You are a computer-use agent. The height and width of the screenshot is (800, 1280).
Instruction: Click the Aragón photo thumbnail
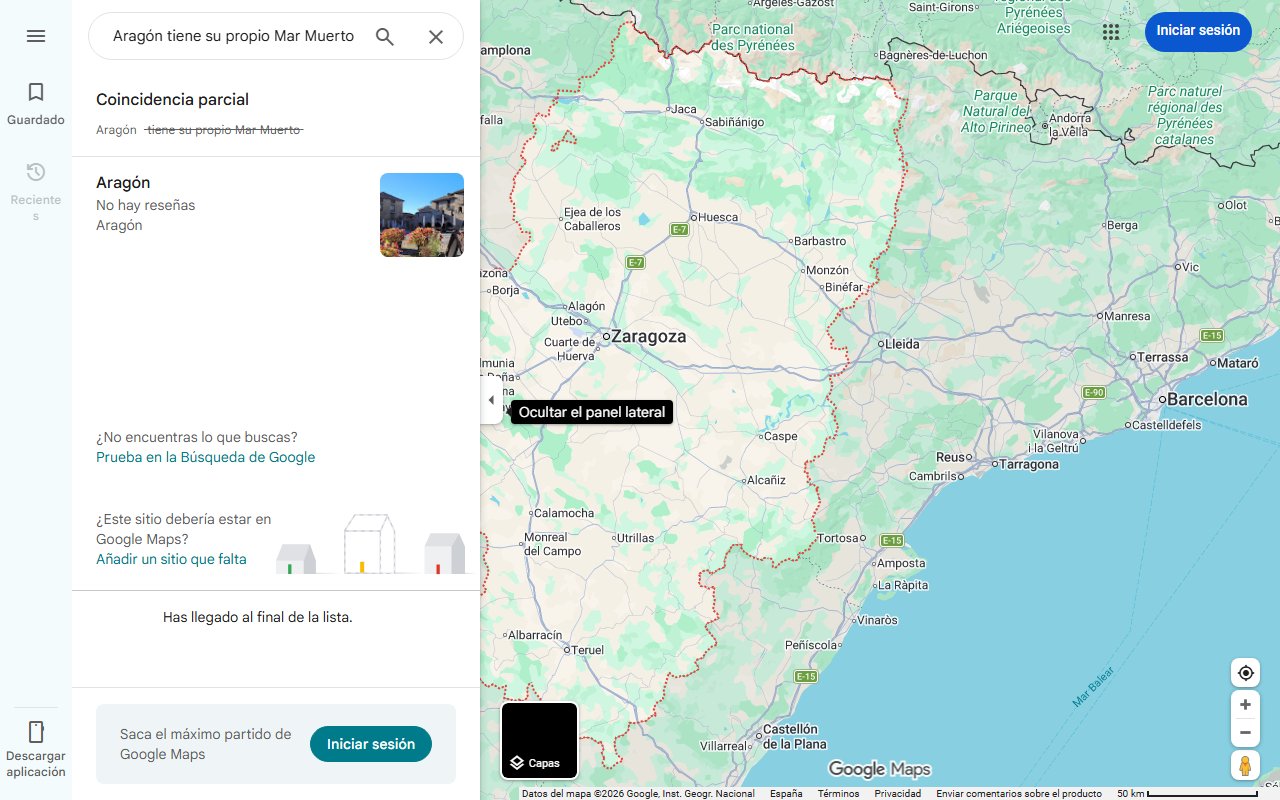[x=421, y=214]
